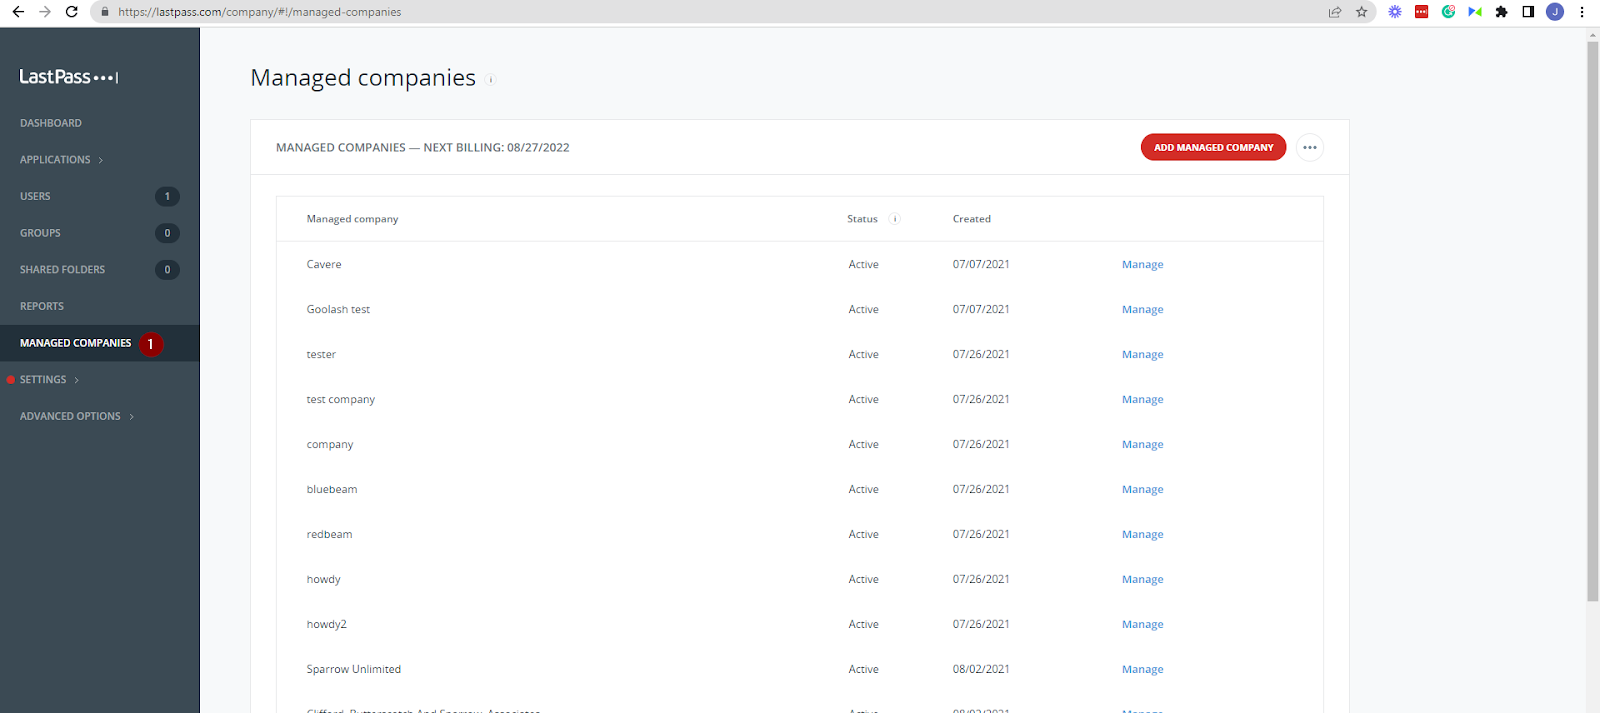
Task: Open the Chrome three-dot menu
Action: tap(1582, 12)
